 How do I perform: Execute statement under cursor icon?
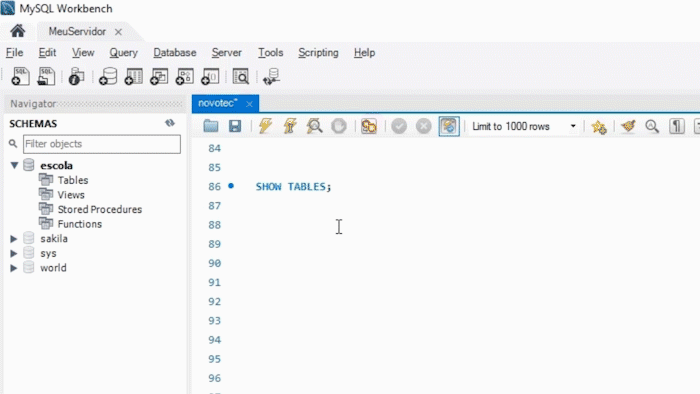(290, 126)
